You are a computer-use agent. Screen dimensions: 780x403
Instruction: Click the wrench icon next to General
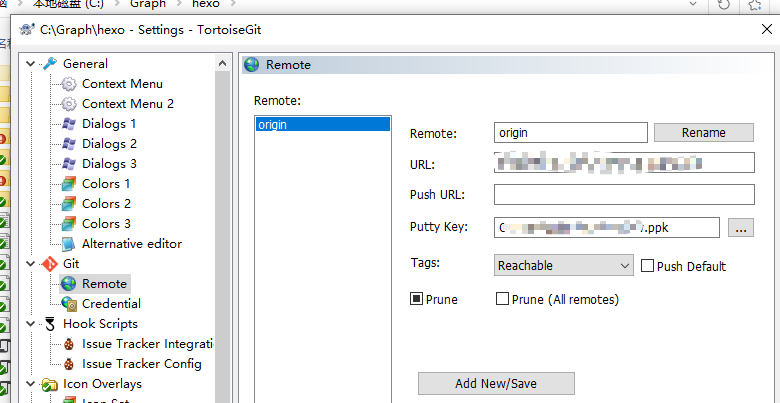[x=49, y=64]
